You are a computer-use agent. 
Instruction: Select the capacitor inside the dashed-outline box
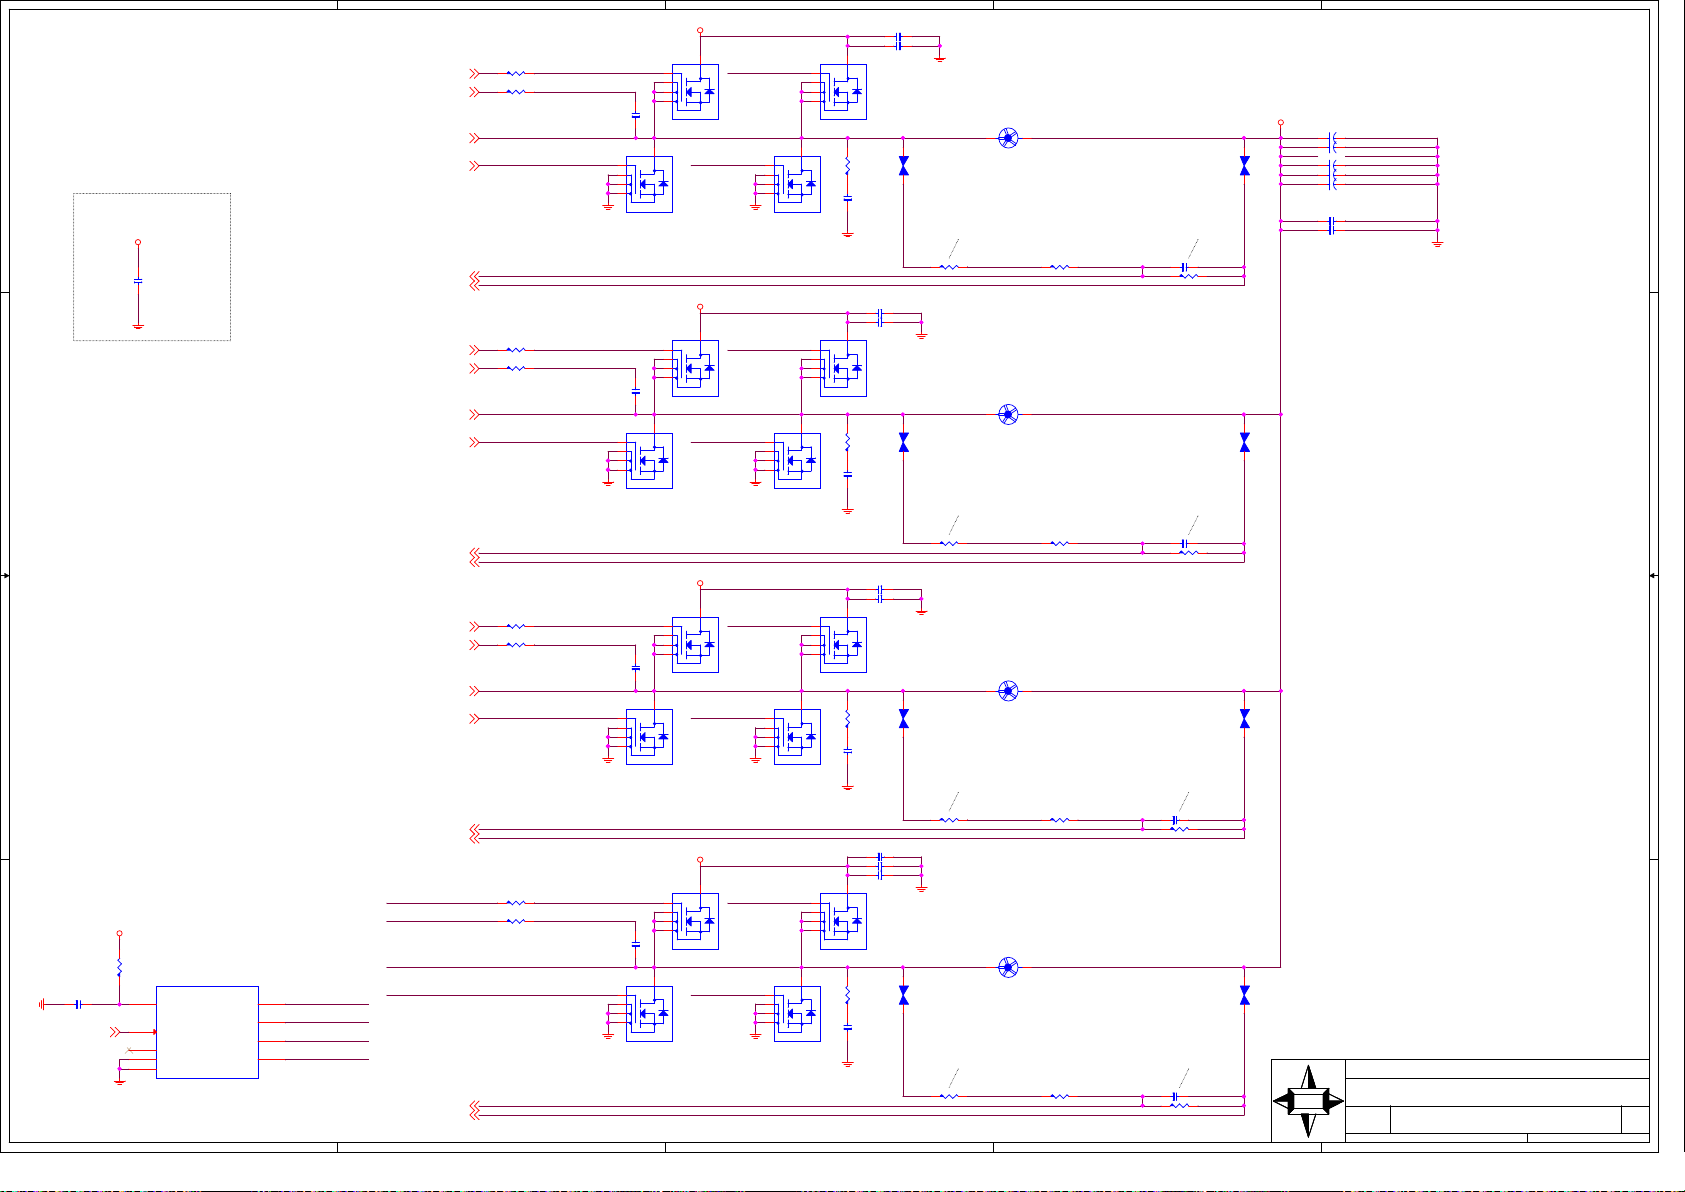(138, 282)
